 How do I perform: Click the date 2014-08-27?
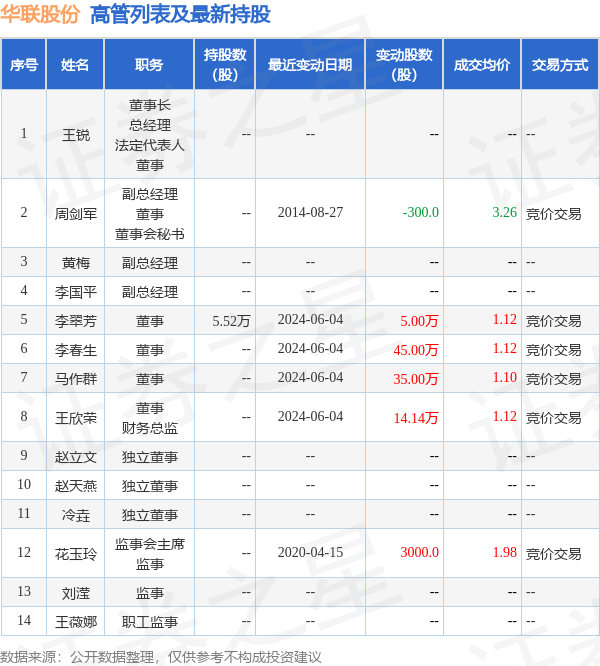310,212
